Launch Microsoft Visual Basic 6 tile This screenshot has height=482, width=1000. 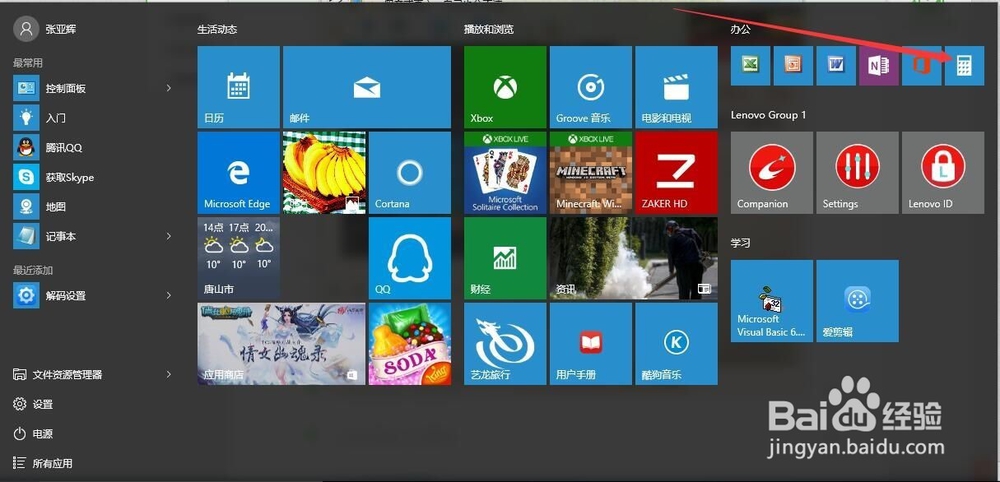coord(772,301)
